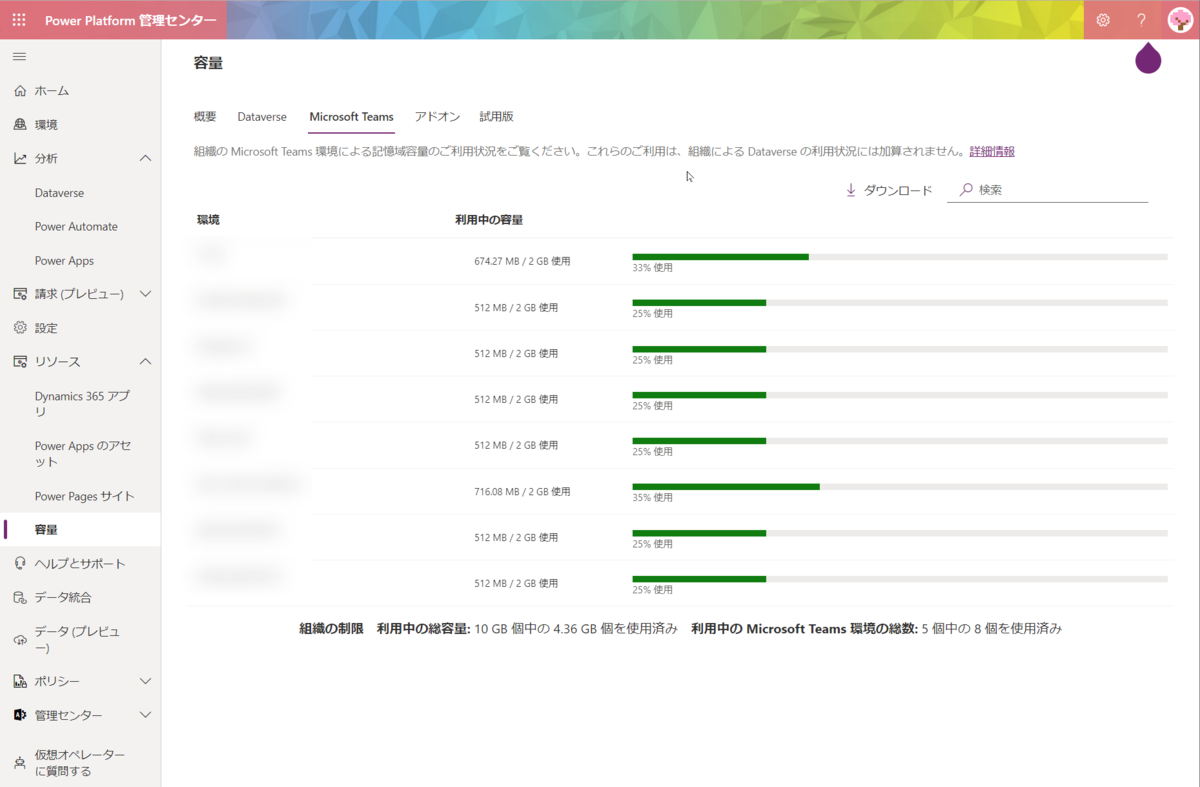The image size is (1200, 787).
Task: Expand the 請求 (プレビュー) chevron
Action: (x=145, y=294)
